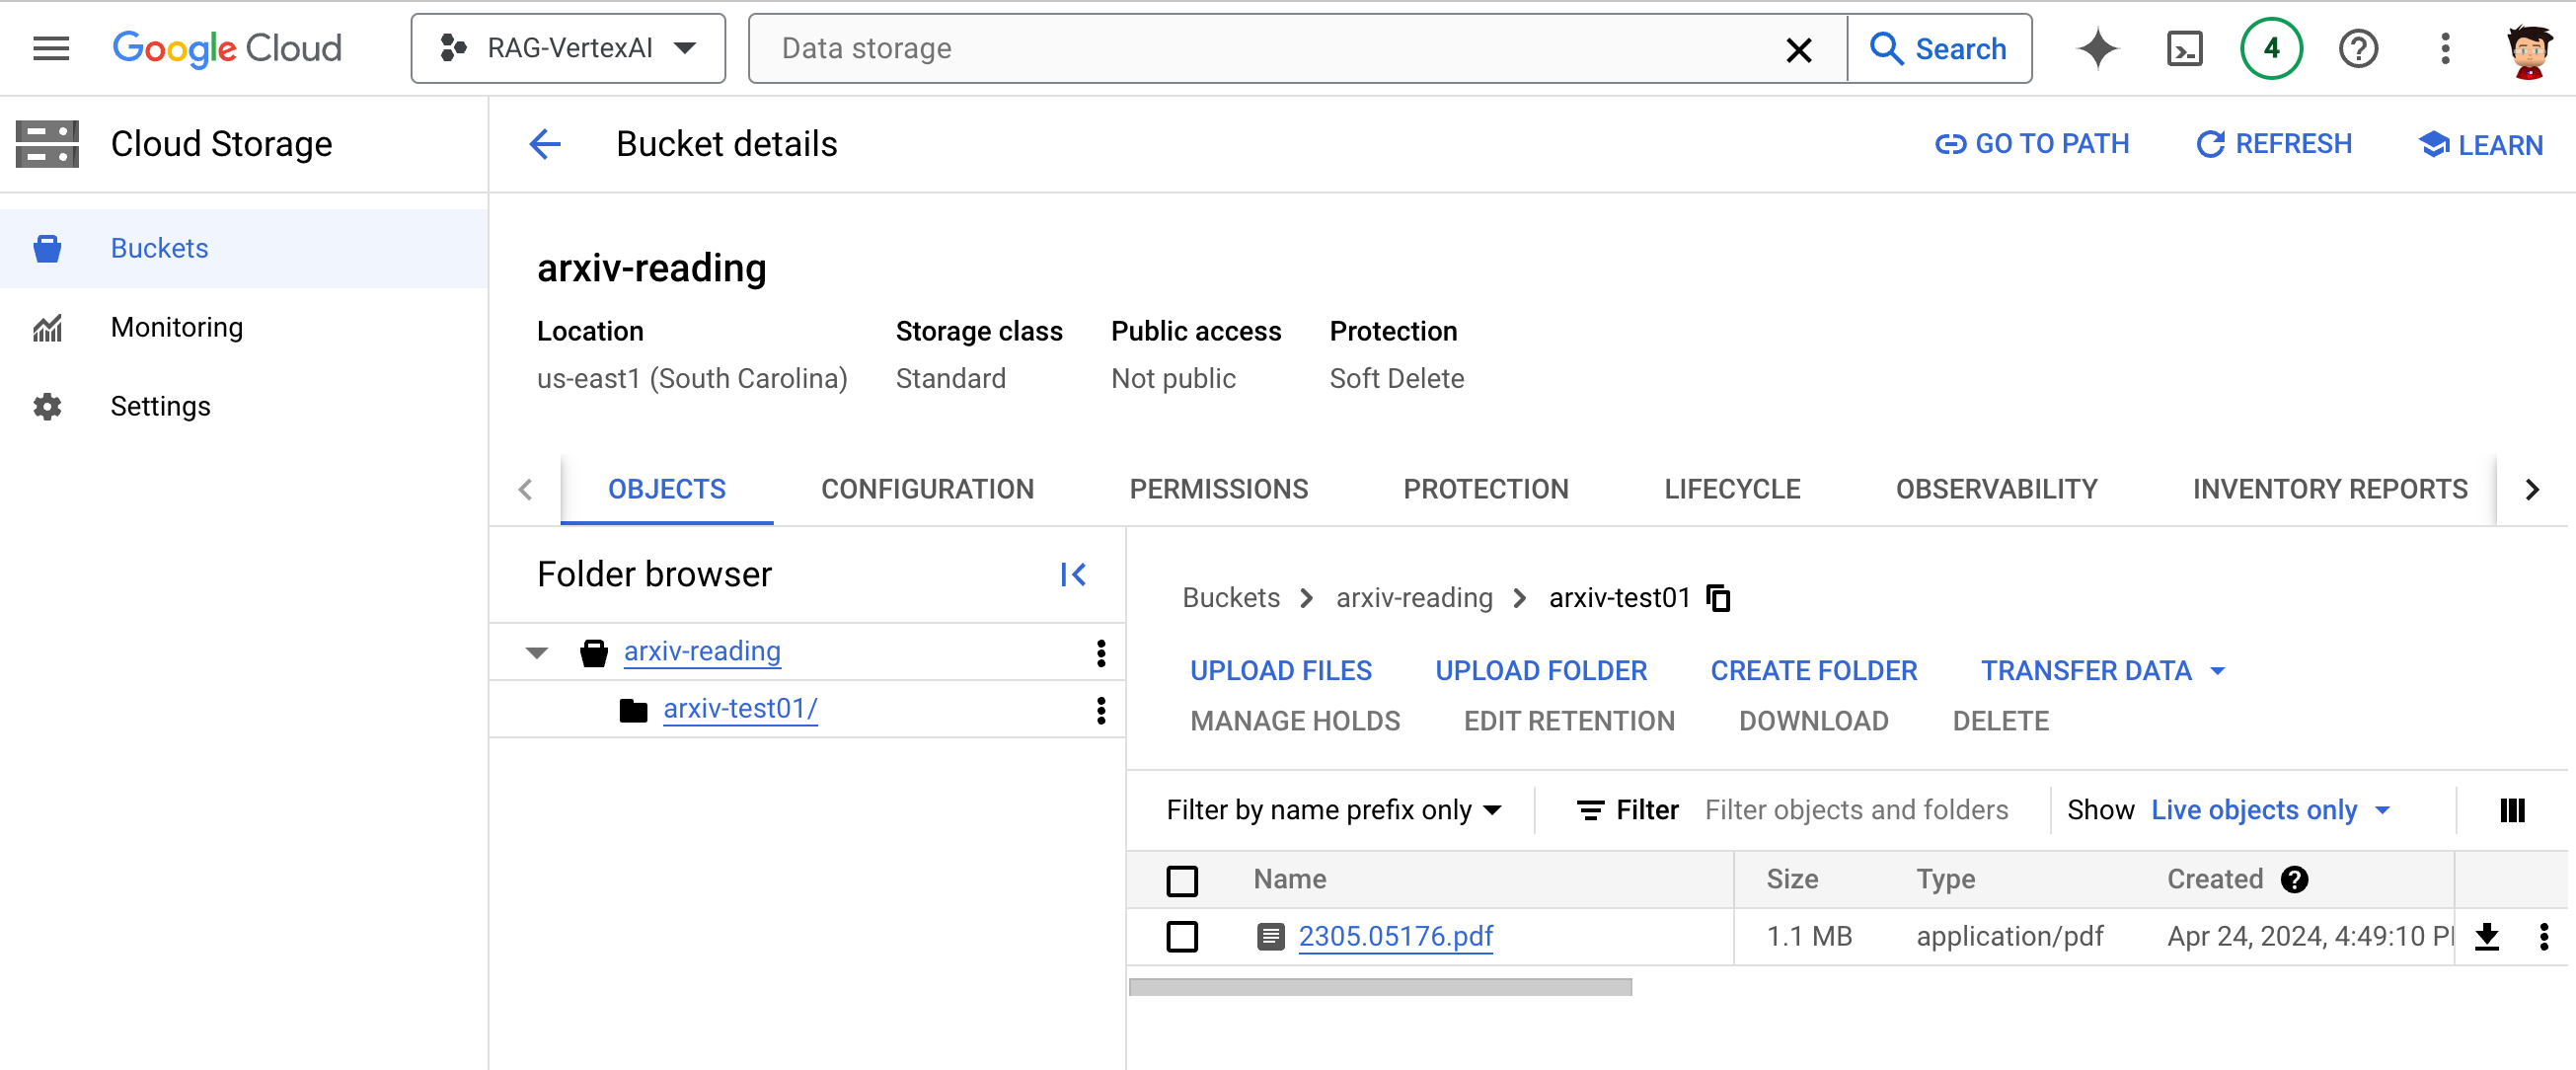The image size is (2576, 1070).
Task: Activate Cloud Shell terminal icon
Action: tap(2184, 48)
